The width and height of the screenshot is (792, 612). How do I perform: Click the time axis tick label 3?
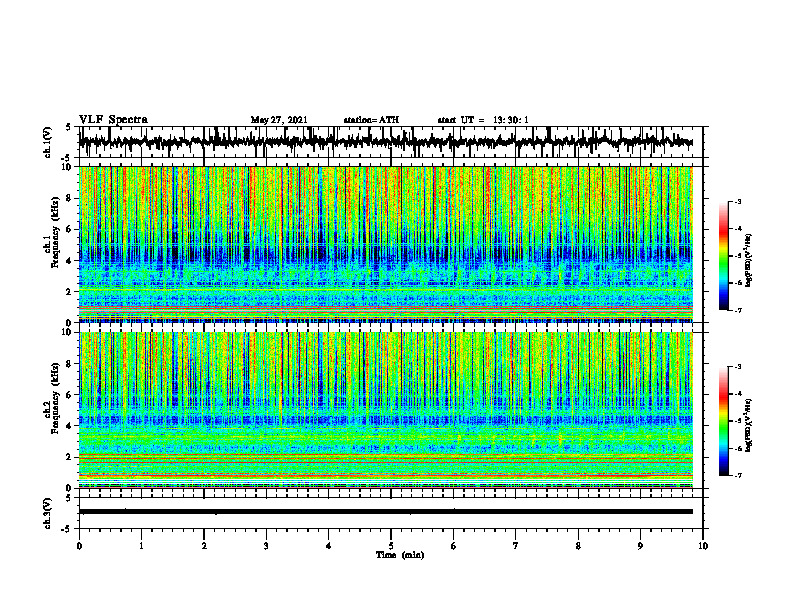coord(266,546)
